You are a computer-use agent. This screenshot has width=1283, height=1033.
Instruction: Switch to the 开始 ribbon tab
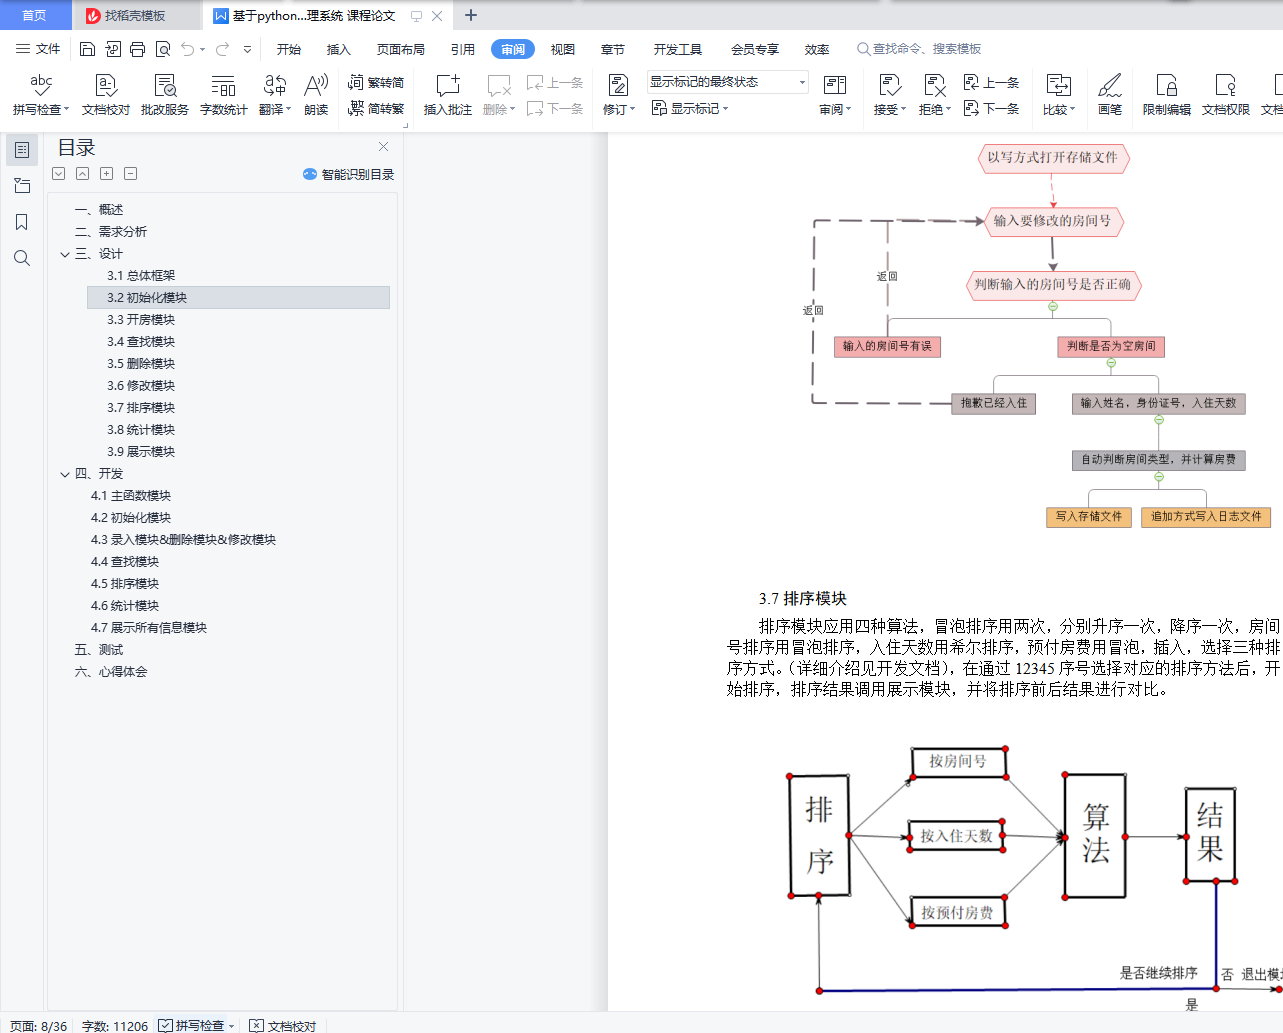[289, 49]
